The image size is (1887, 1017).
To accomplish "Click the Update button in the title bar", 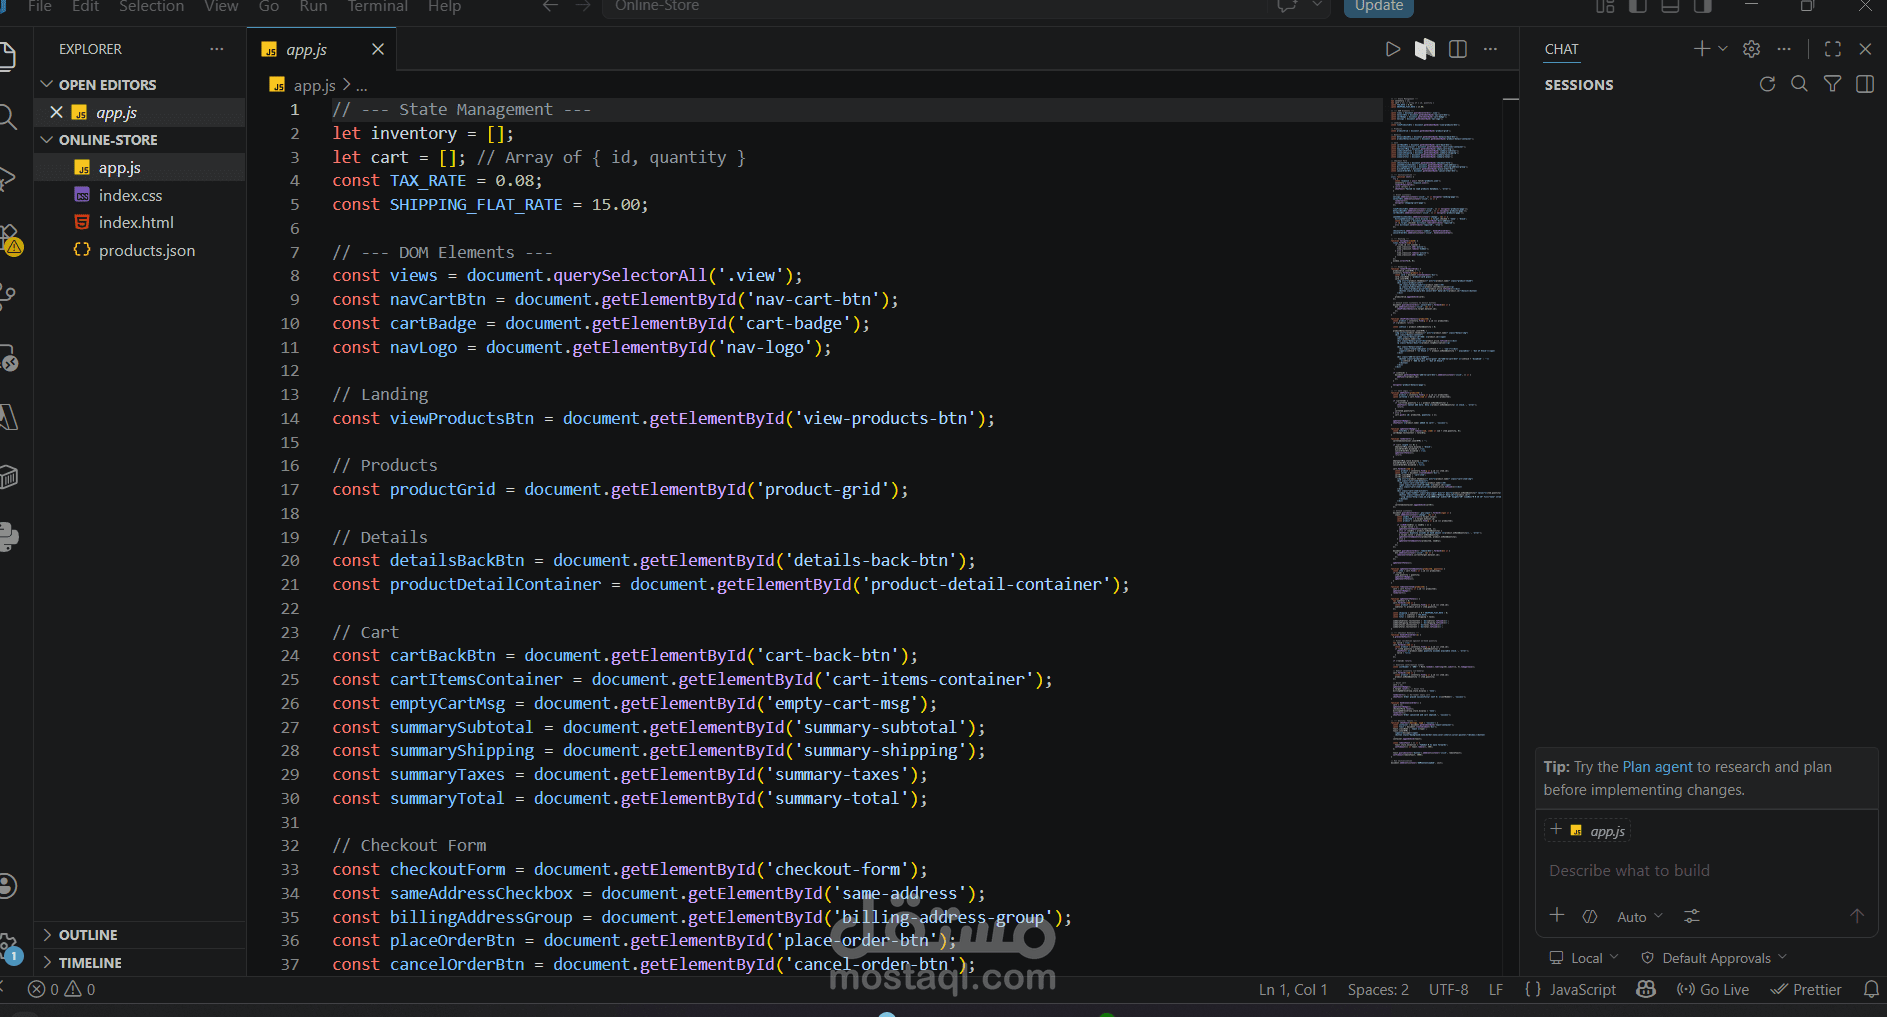I will point(1378,6).
